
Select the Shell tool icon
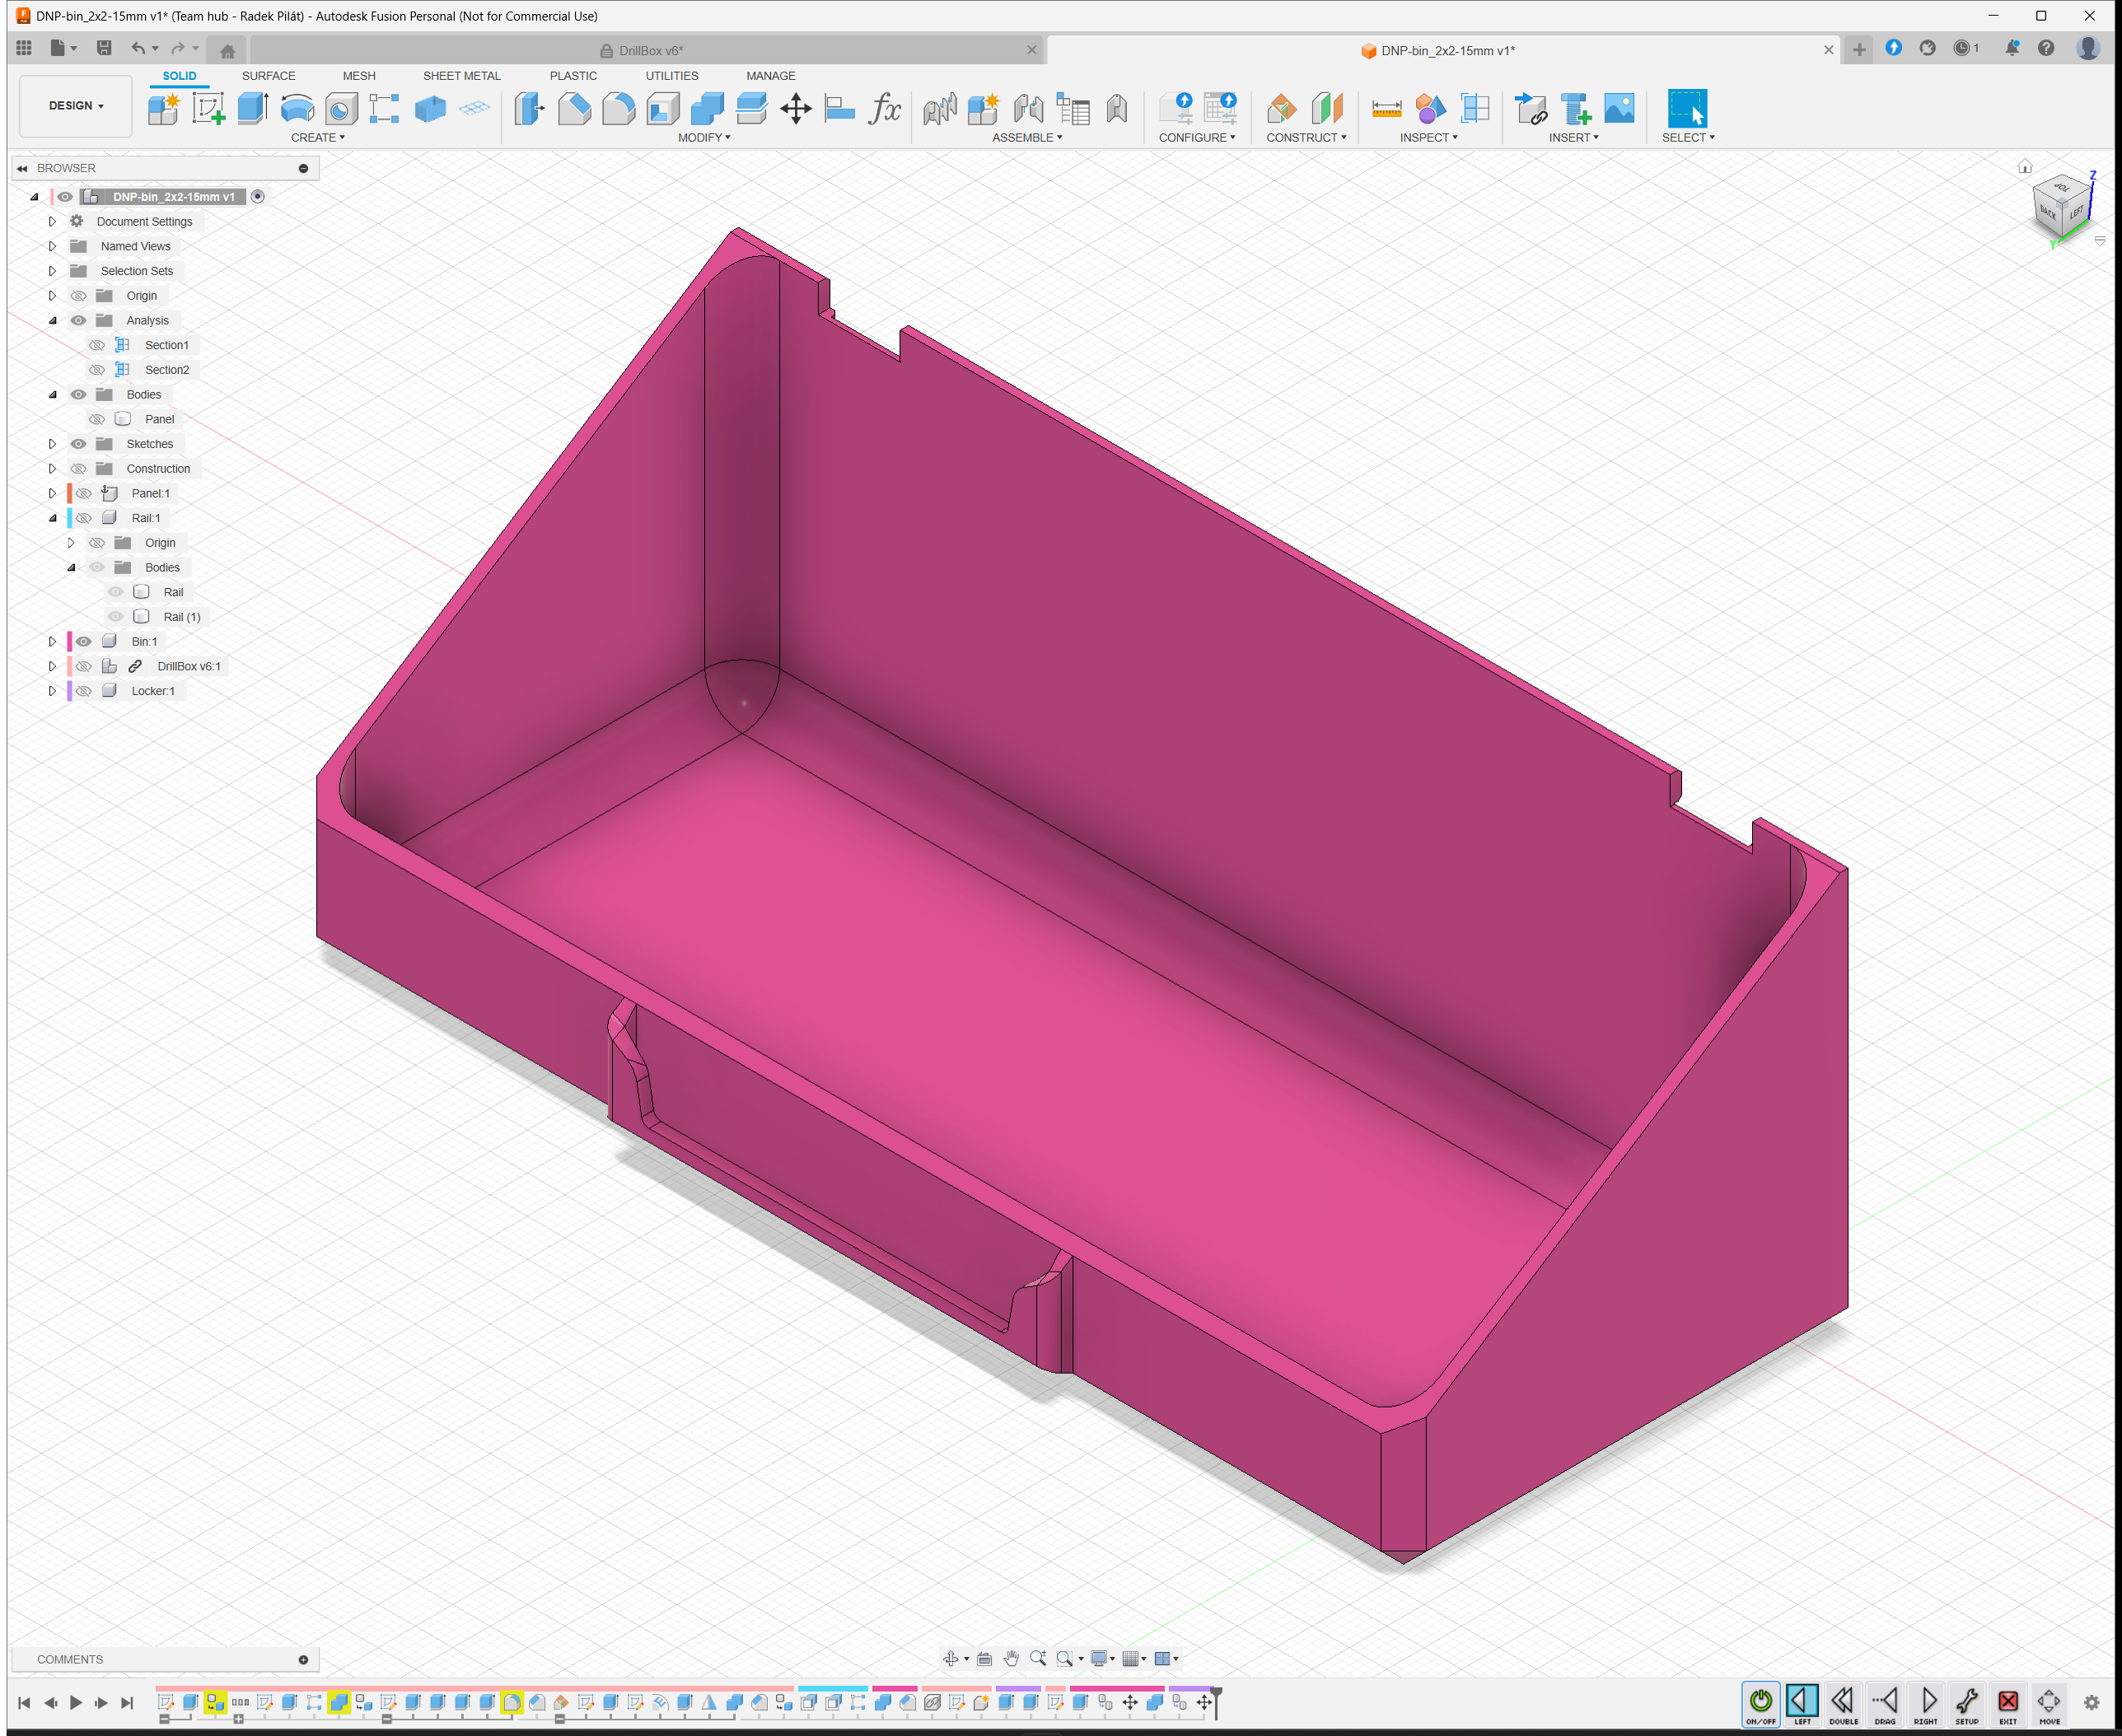click(663, 108)
